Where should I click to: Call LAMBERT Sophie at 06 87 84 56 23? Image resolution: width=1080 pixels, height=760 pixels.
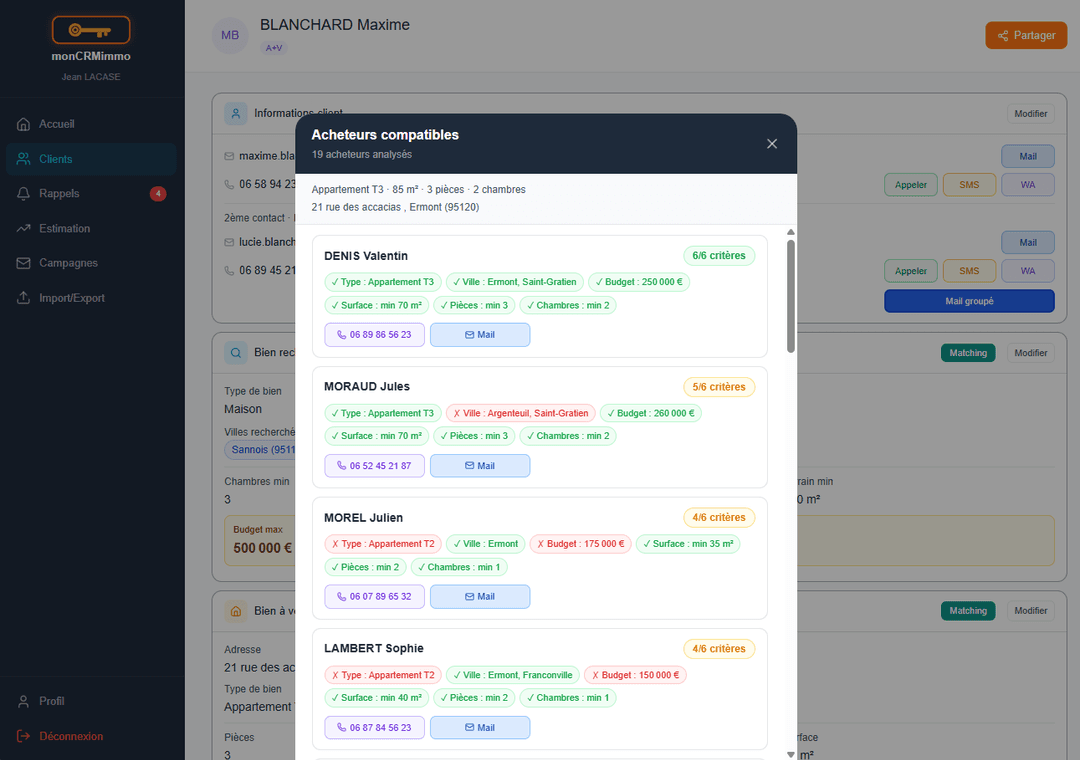point(375,728)
